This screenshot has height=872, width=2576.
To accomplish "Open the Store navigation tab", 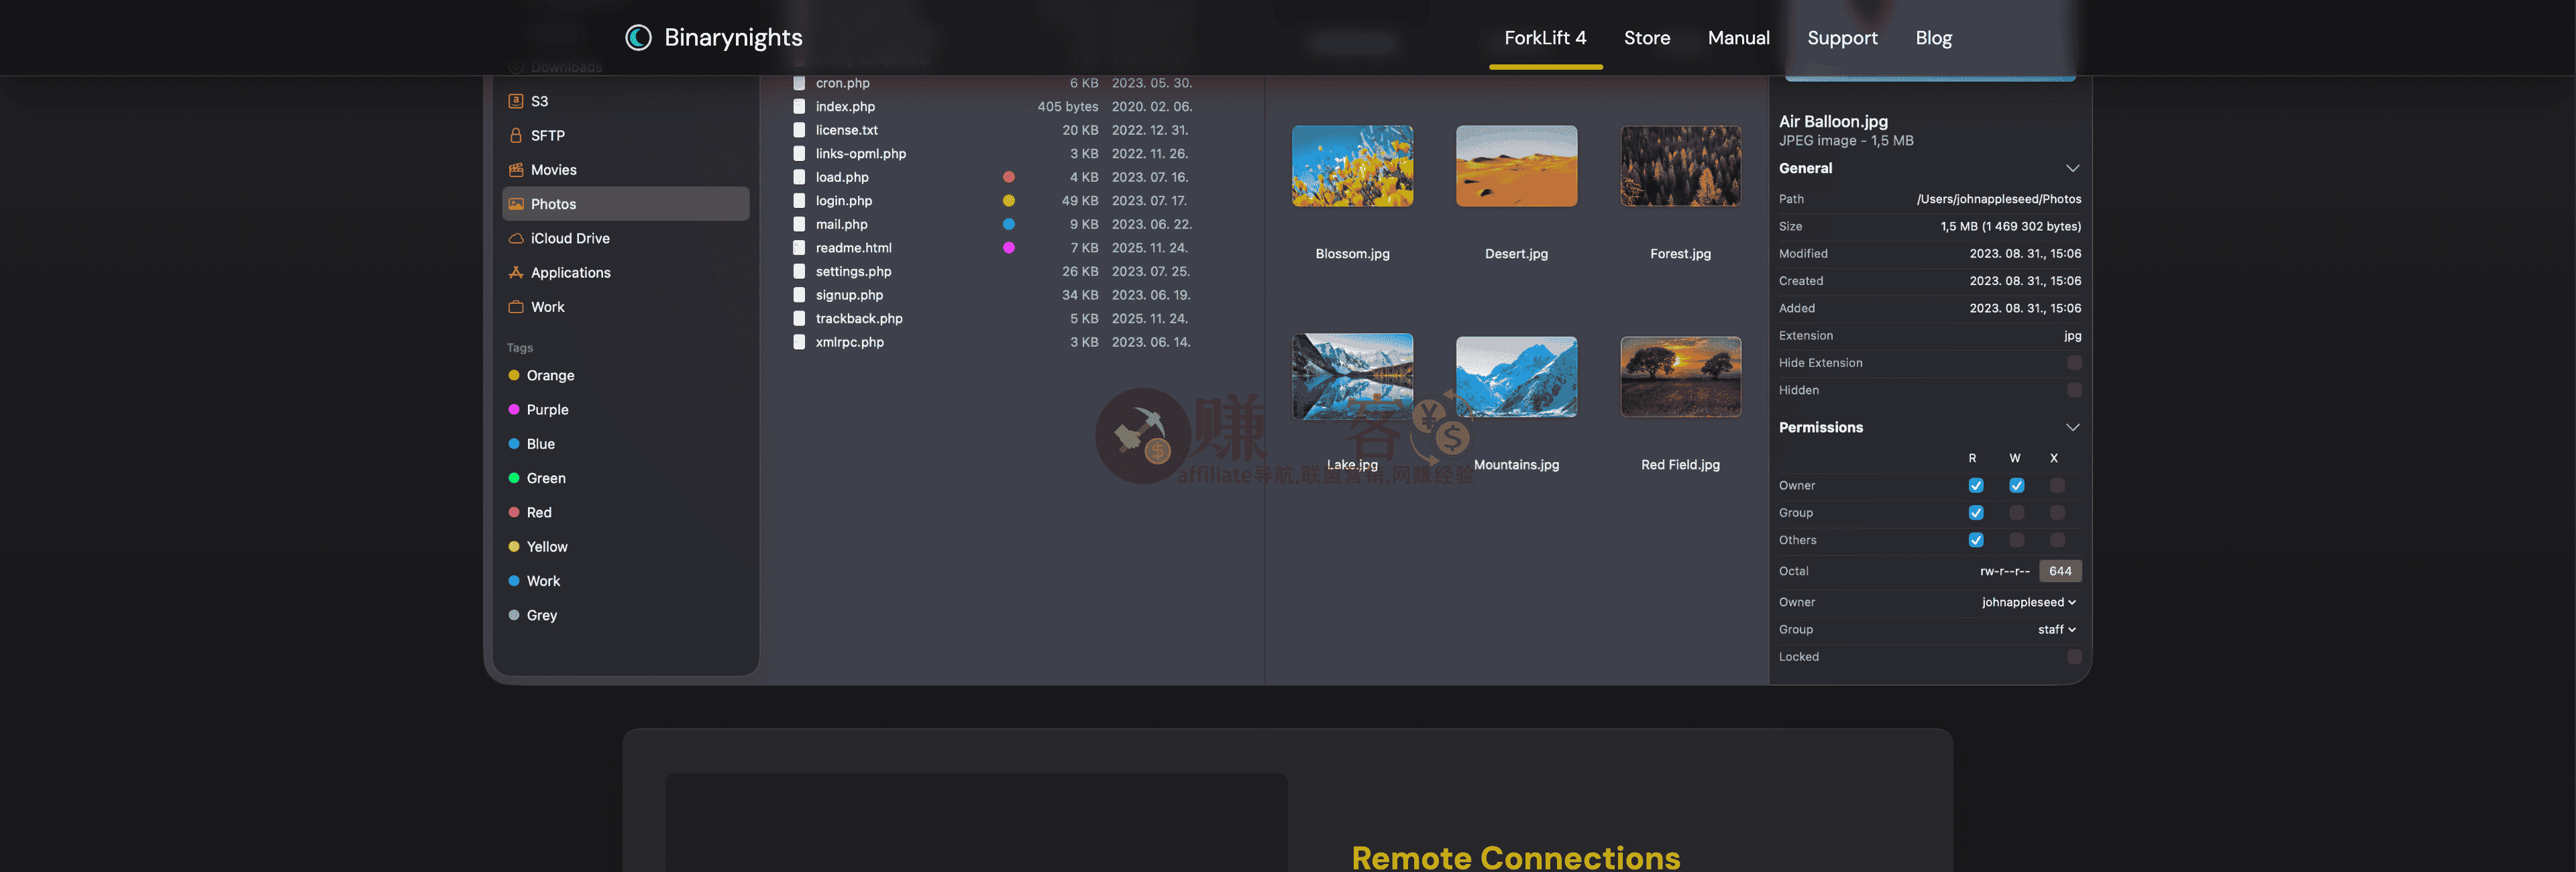I will 1646,38.
